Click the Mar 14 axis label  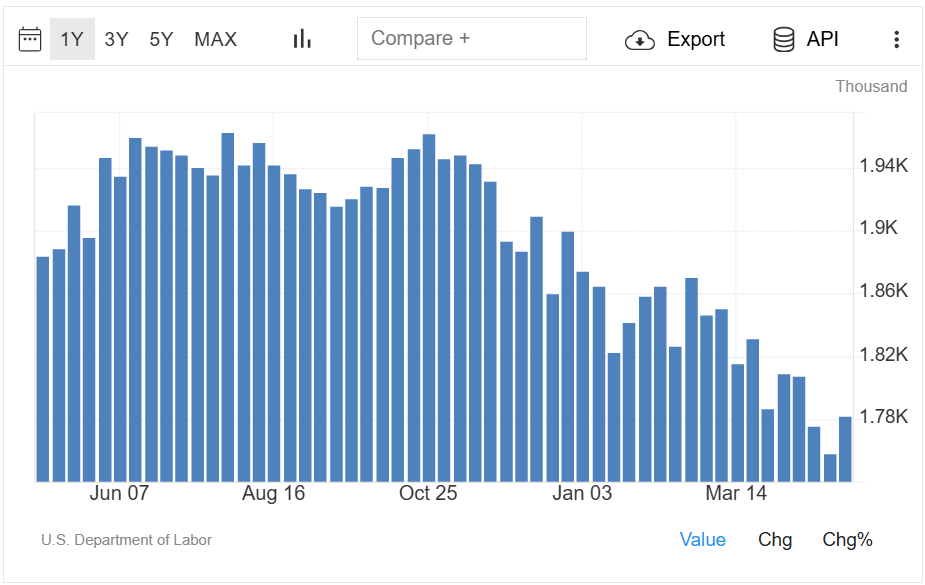pos(736,493)
